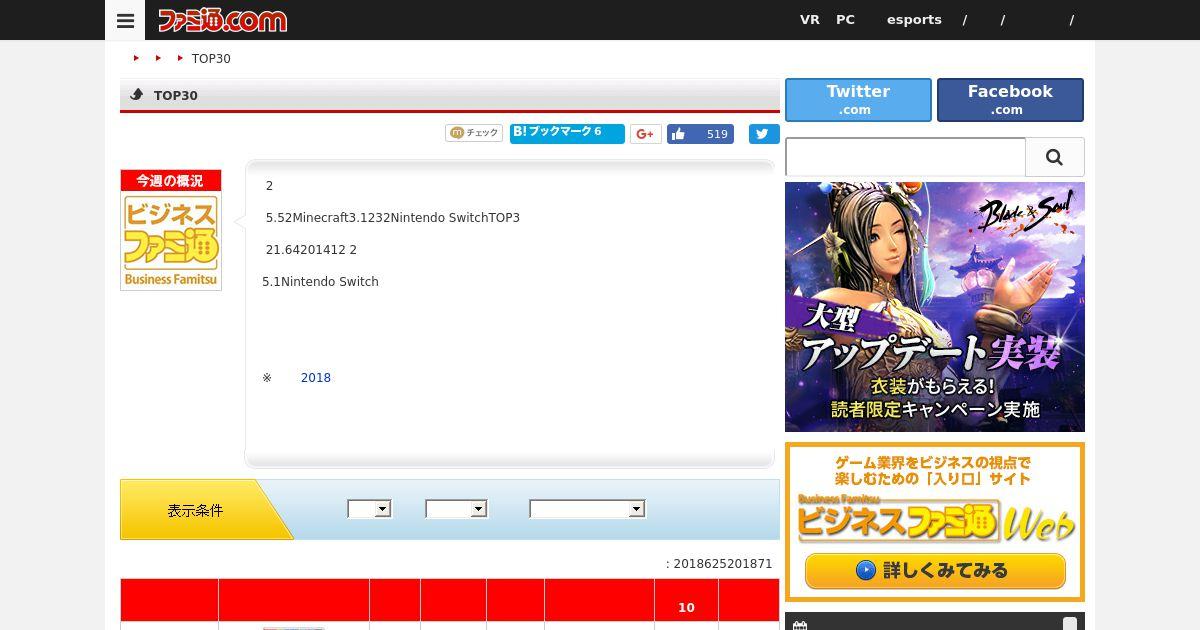Open the VR section in top navigation

coord(809,20)
